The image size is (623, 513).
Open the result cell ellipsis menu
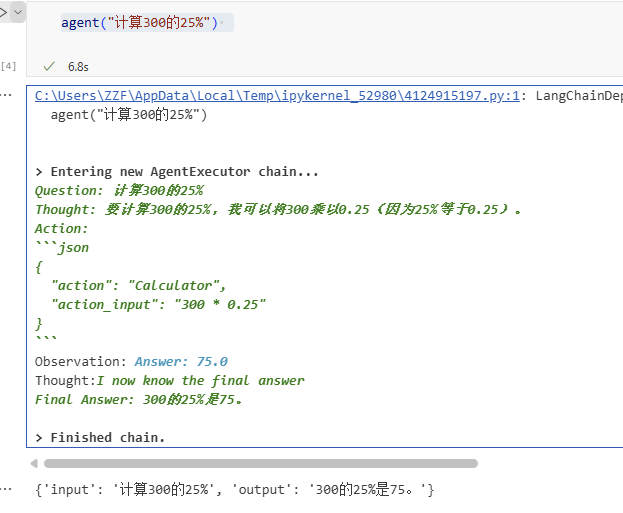[6, 489]
